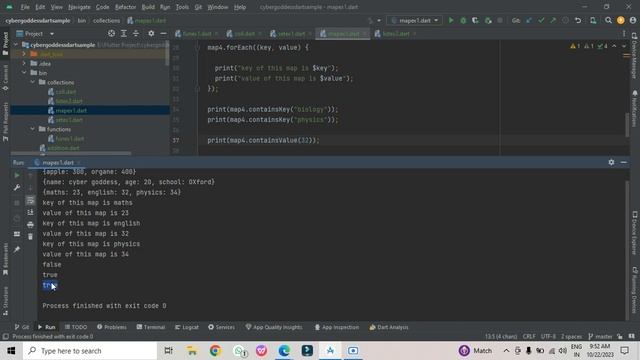This screenshot has width=640, height=360.
Task: Click the wrench icon in the Run panel
Action: click(17, 188)
